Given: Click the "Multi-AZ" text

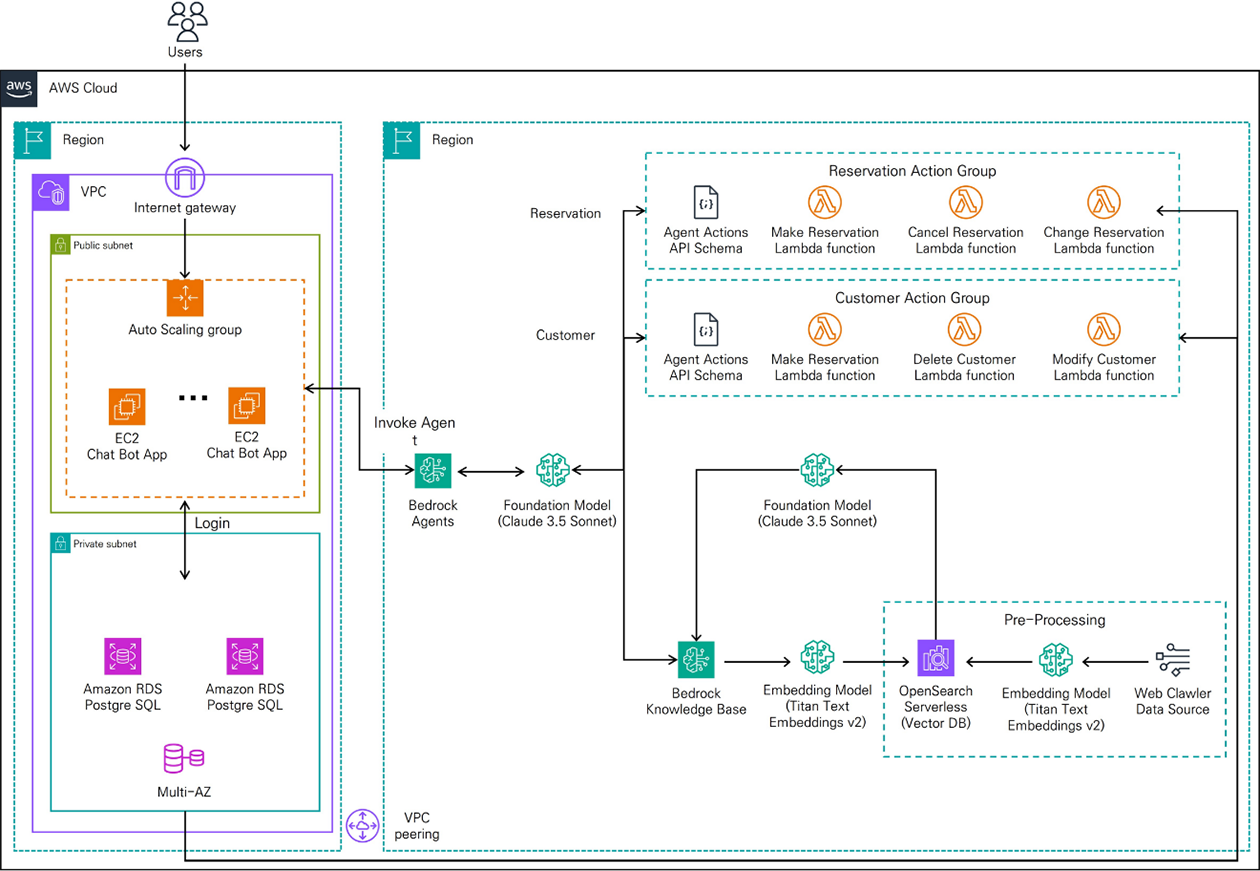Looking at the screenshot, I should [x=184, y=792].
